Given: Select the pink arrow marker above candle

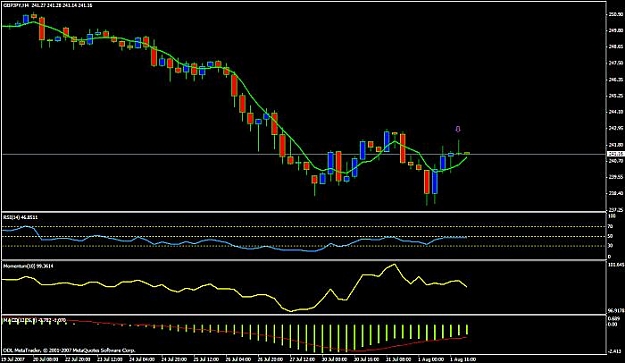Looking at the screenshot, I should [x=458, y=129].
